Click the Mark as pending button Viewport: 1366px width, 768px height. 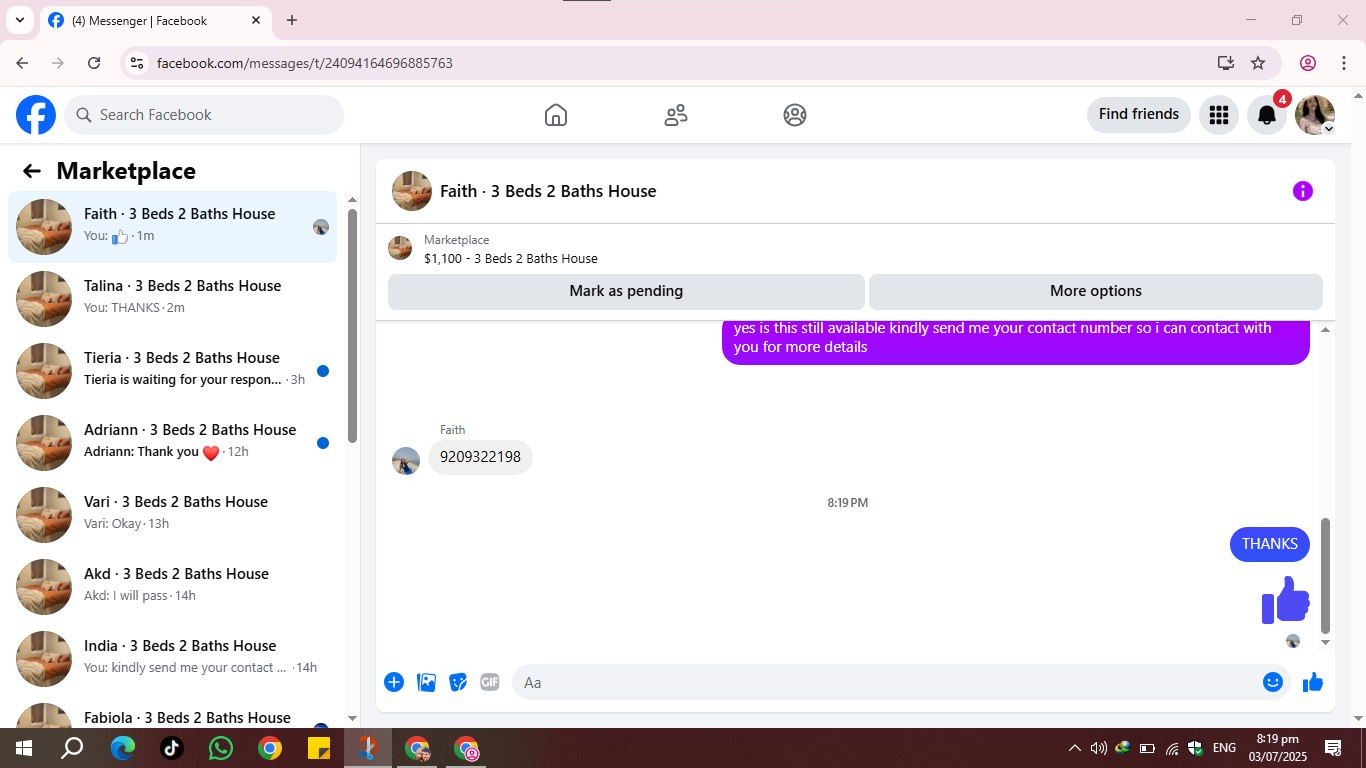click(626, 291)
